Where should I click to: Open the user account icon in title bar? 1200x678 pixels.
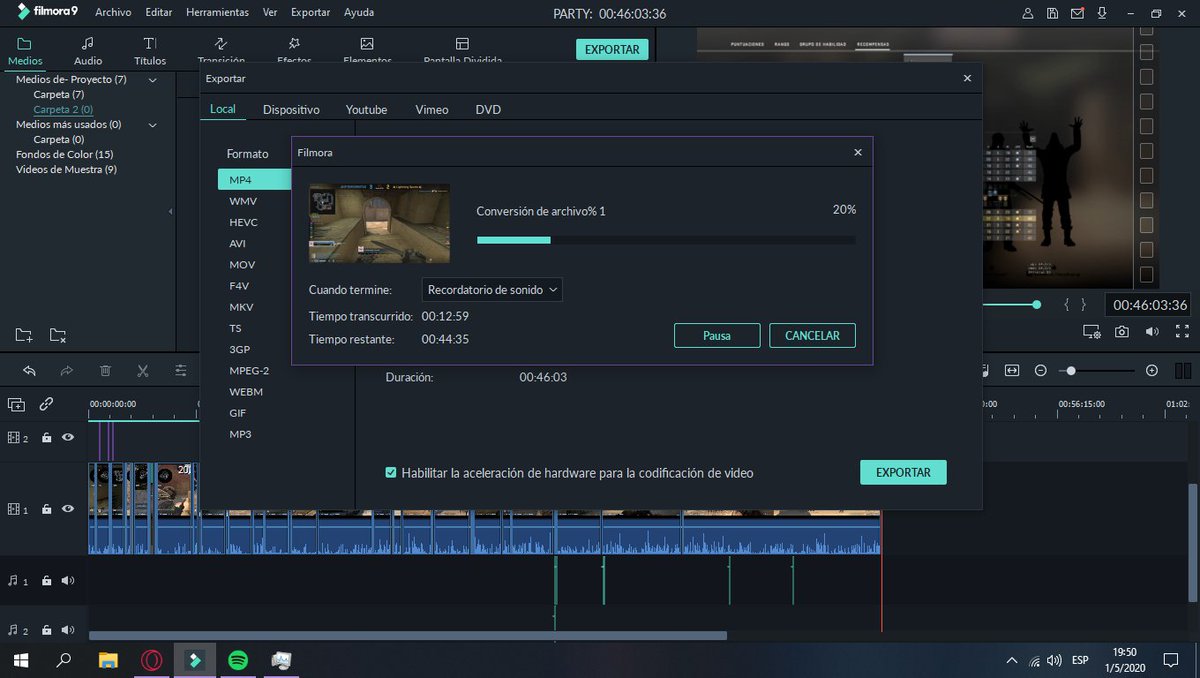tap(1029, 14)
